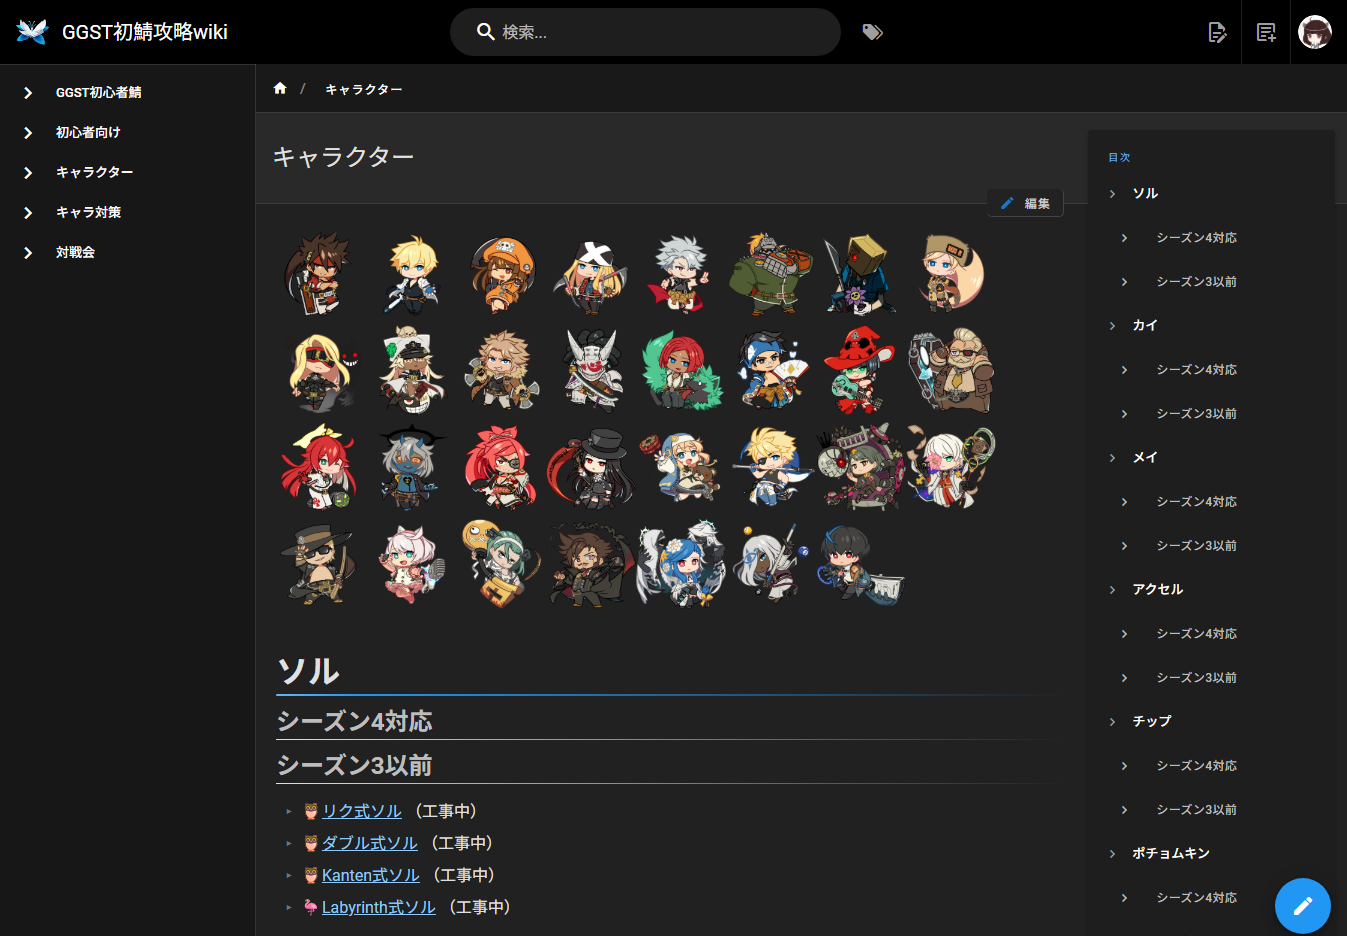The height and width of the screenshot is (936, 1347).
Task: Select the May orange pirate hat character icon
Action: coord(503,273)
